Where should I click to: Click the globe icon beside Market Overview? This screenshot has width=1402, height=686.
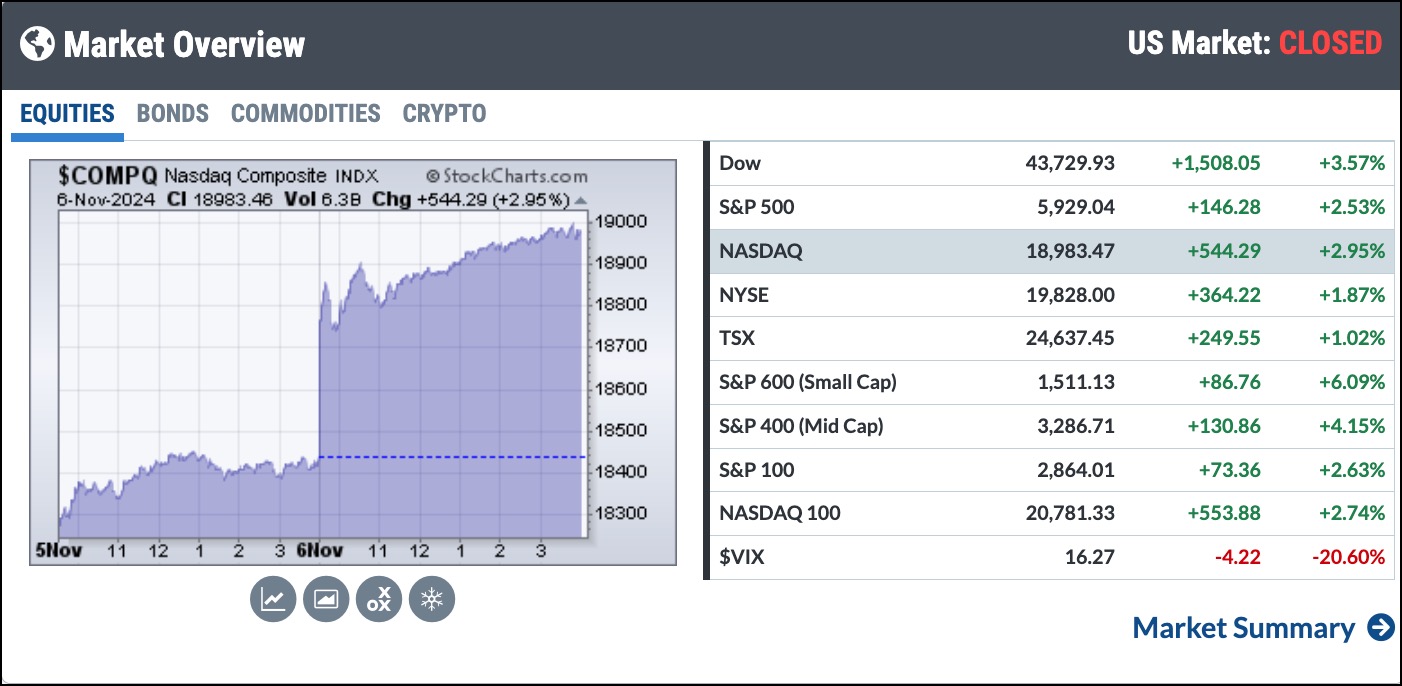[x=37, y=44]
